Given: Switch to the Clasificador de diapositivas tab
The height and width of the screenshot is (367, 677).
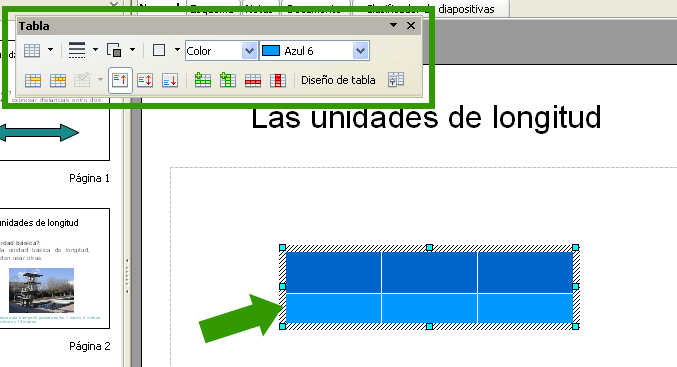Looking at the screenshot, I should click(431, 9).
